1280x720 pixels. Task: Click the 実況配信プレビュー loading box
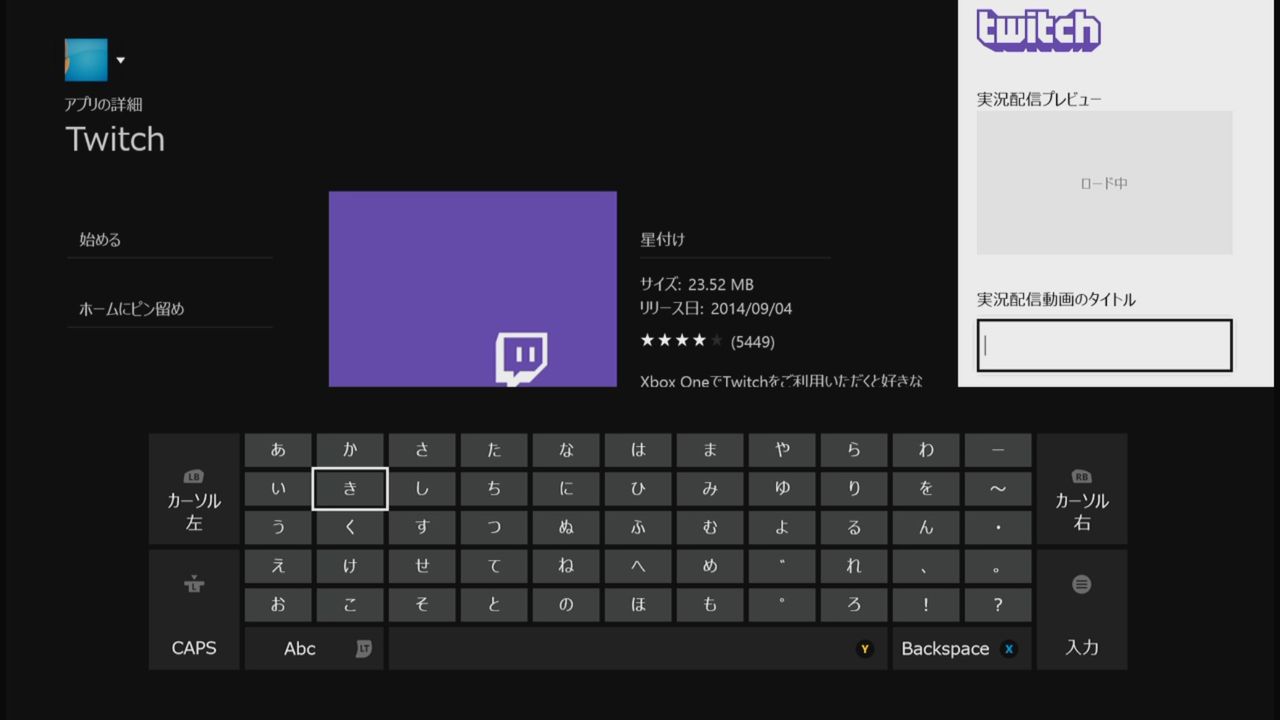1104,183
